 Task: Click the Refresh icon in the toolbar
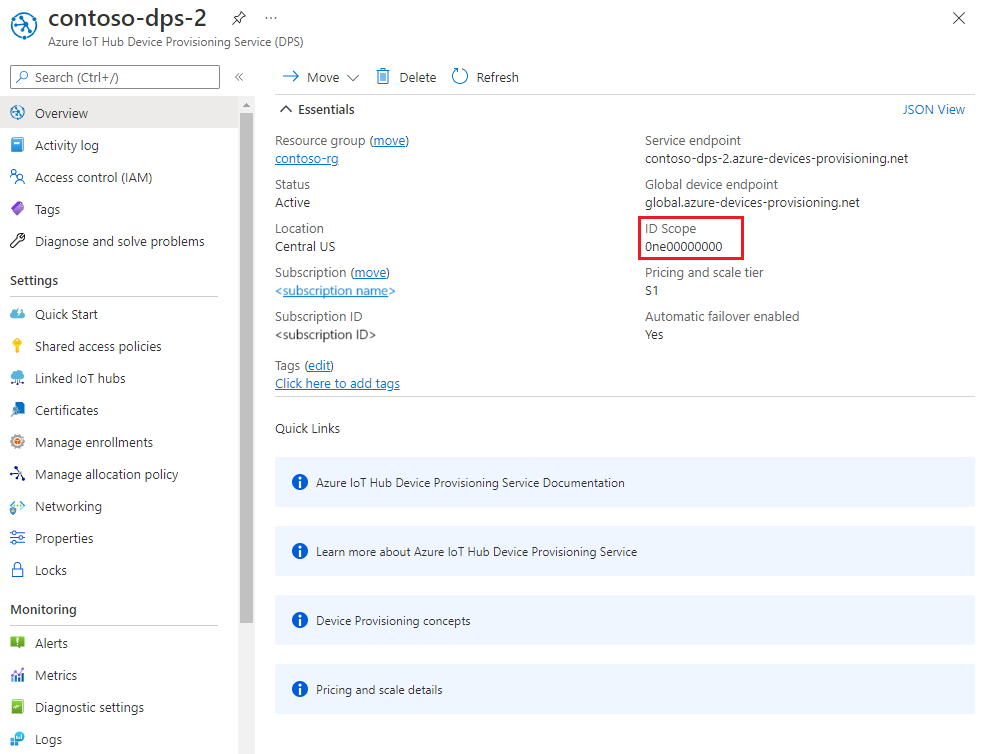pos(460,77)
